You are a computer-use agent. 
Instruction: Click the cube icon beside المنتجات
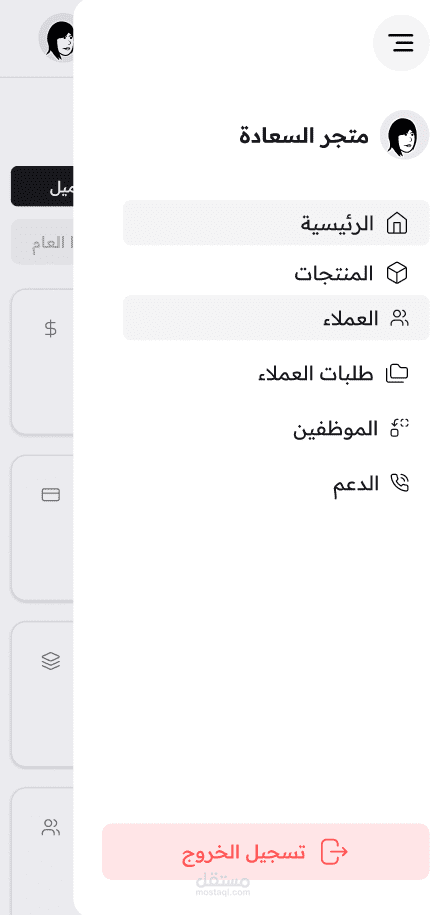(397, 273)
